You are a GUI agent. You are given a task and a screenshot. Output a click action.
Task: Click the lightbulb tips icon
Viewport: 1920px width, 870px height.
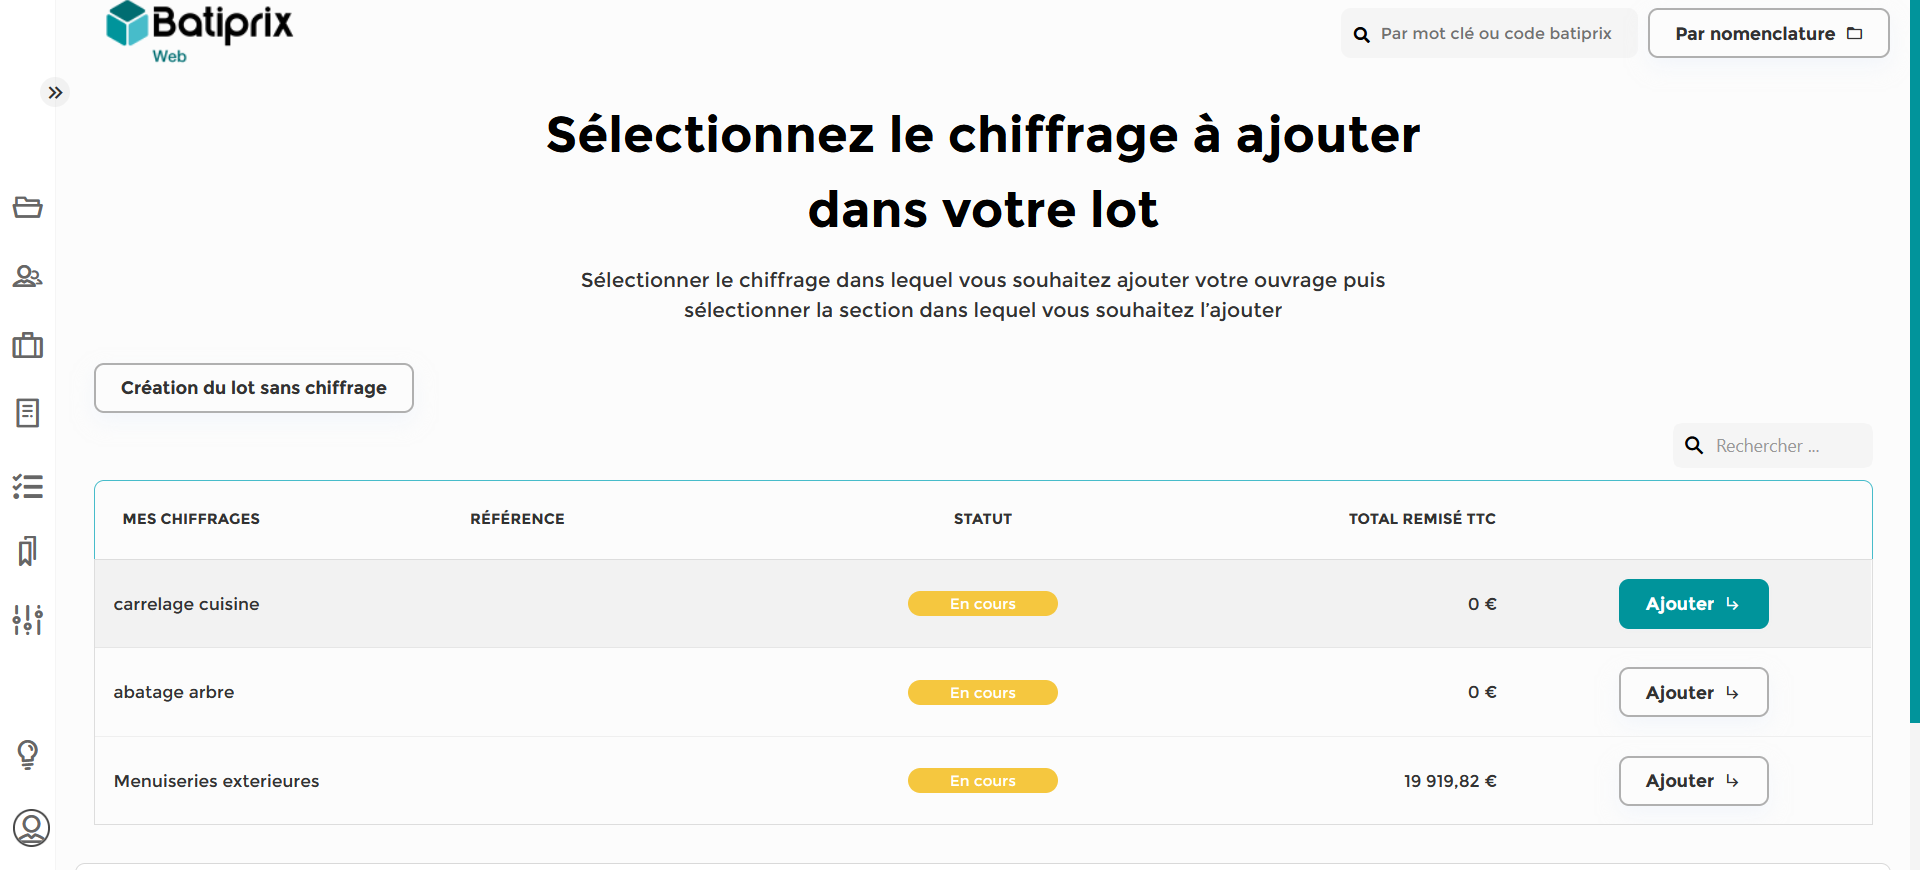point(28,754)
